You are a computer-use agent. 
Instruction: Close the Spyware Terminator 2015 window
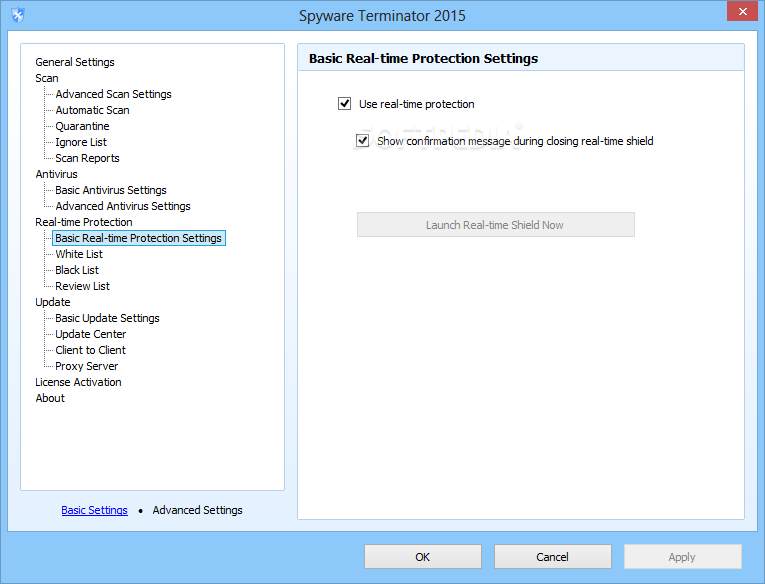[742, 11]
